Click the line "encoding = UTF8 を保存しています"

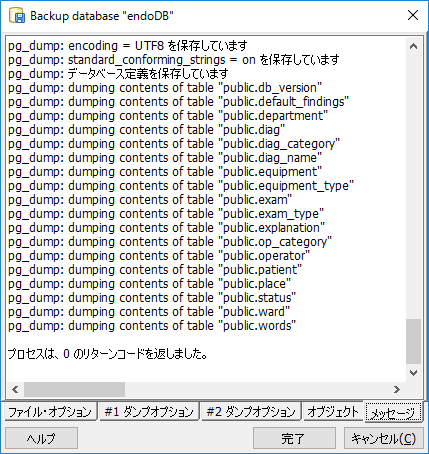128,46
